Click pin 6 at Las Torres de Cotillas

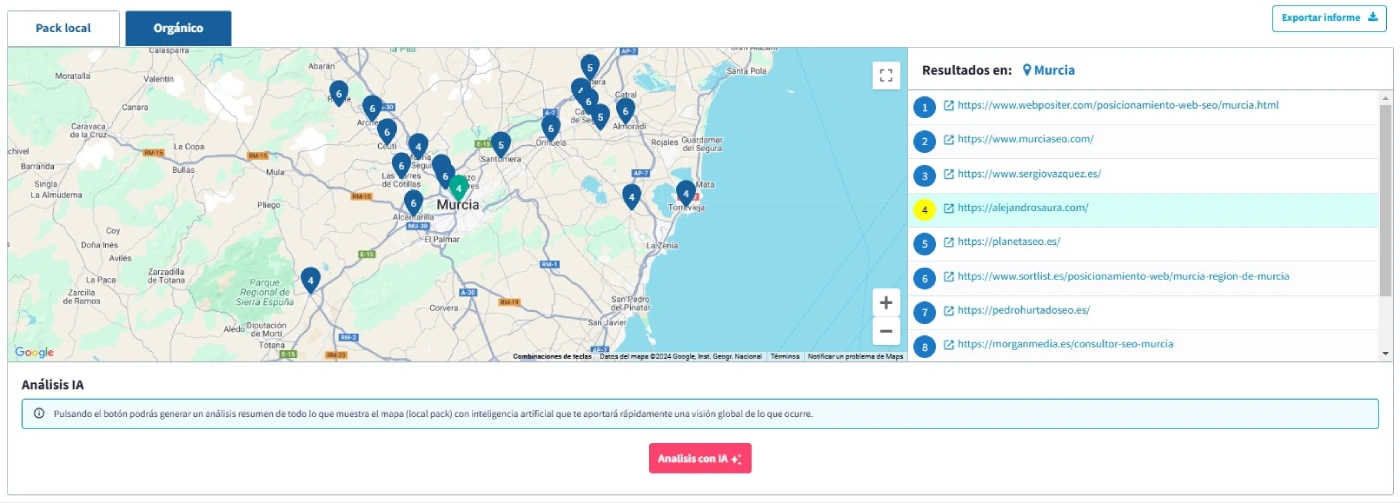401,167
